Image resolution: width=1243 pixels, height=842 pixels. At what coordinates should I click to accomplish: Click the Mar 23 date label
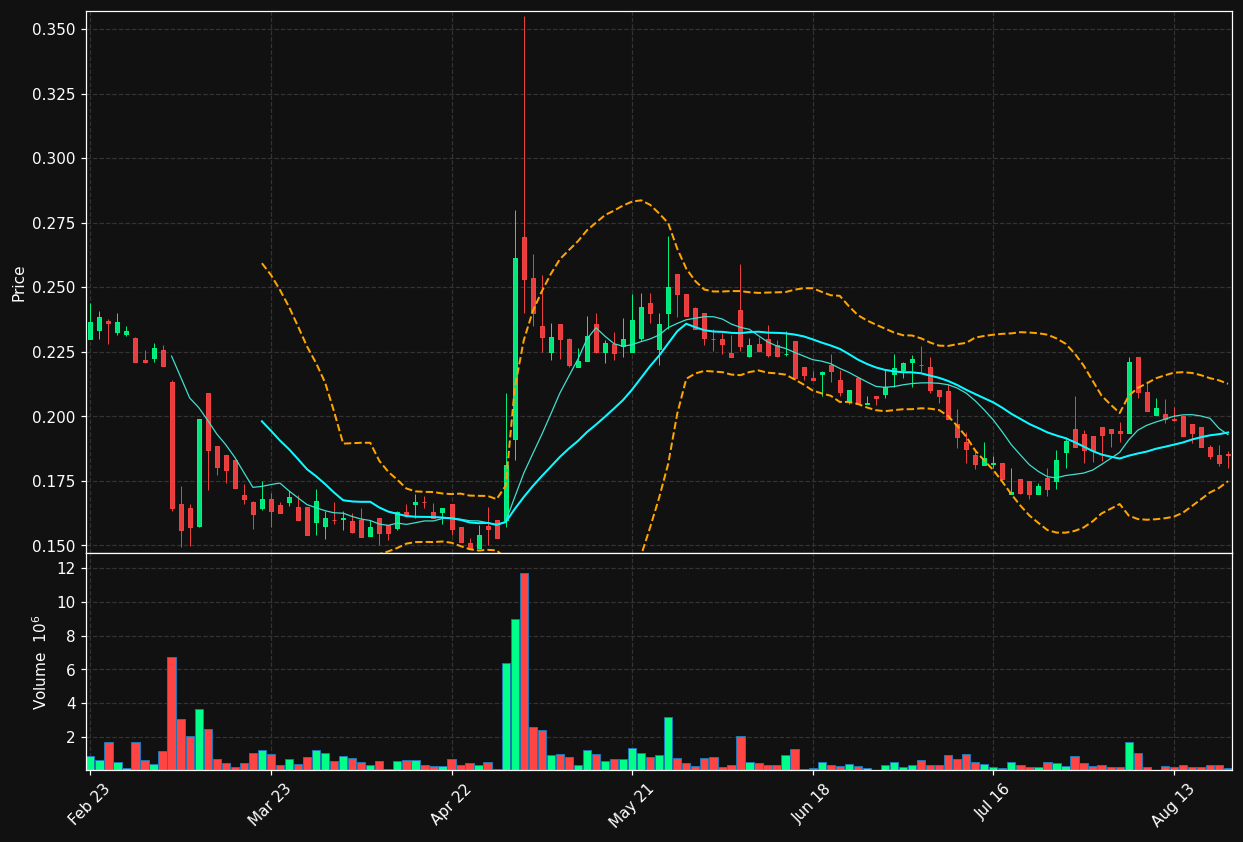[x=270, y=805]
